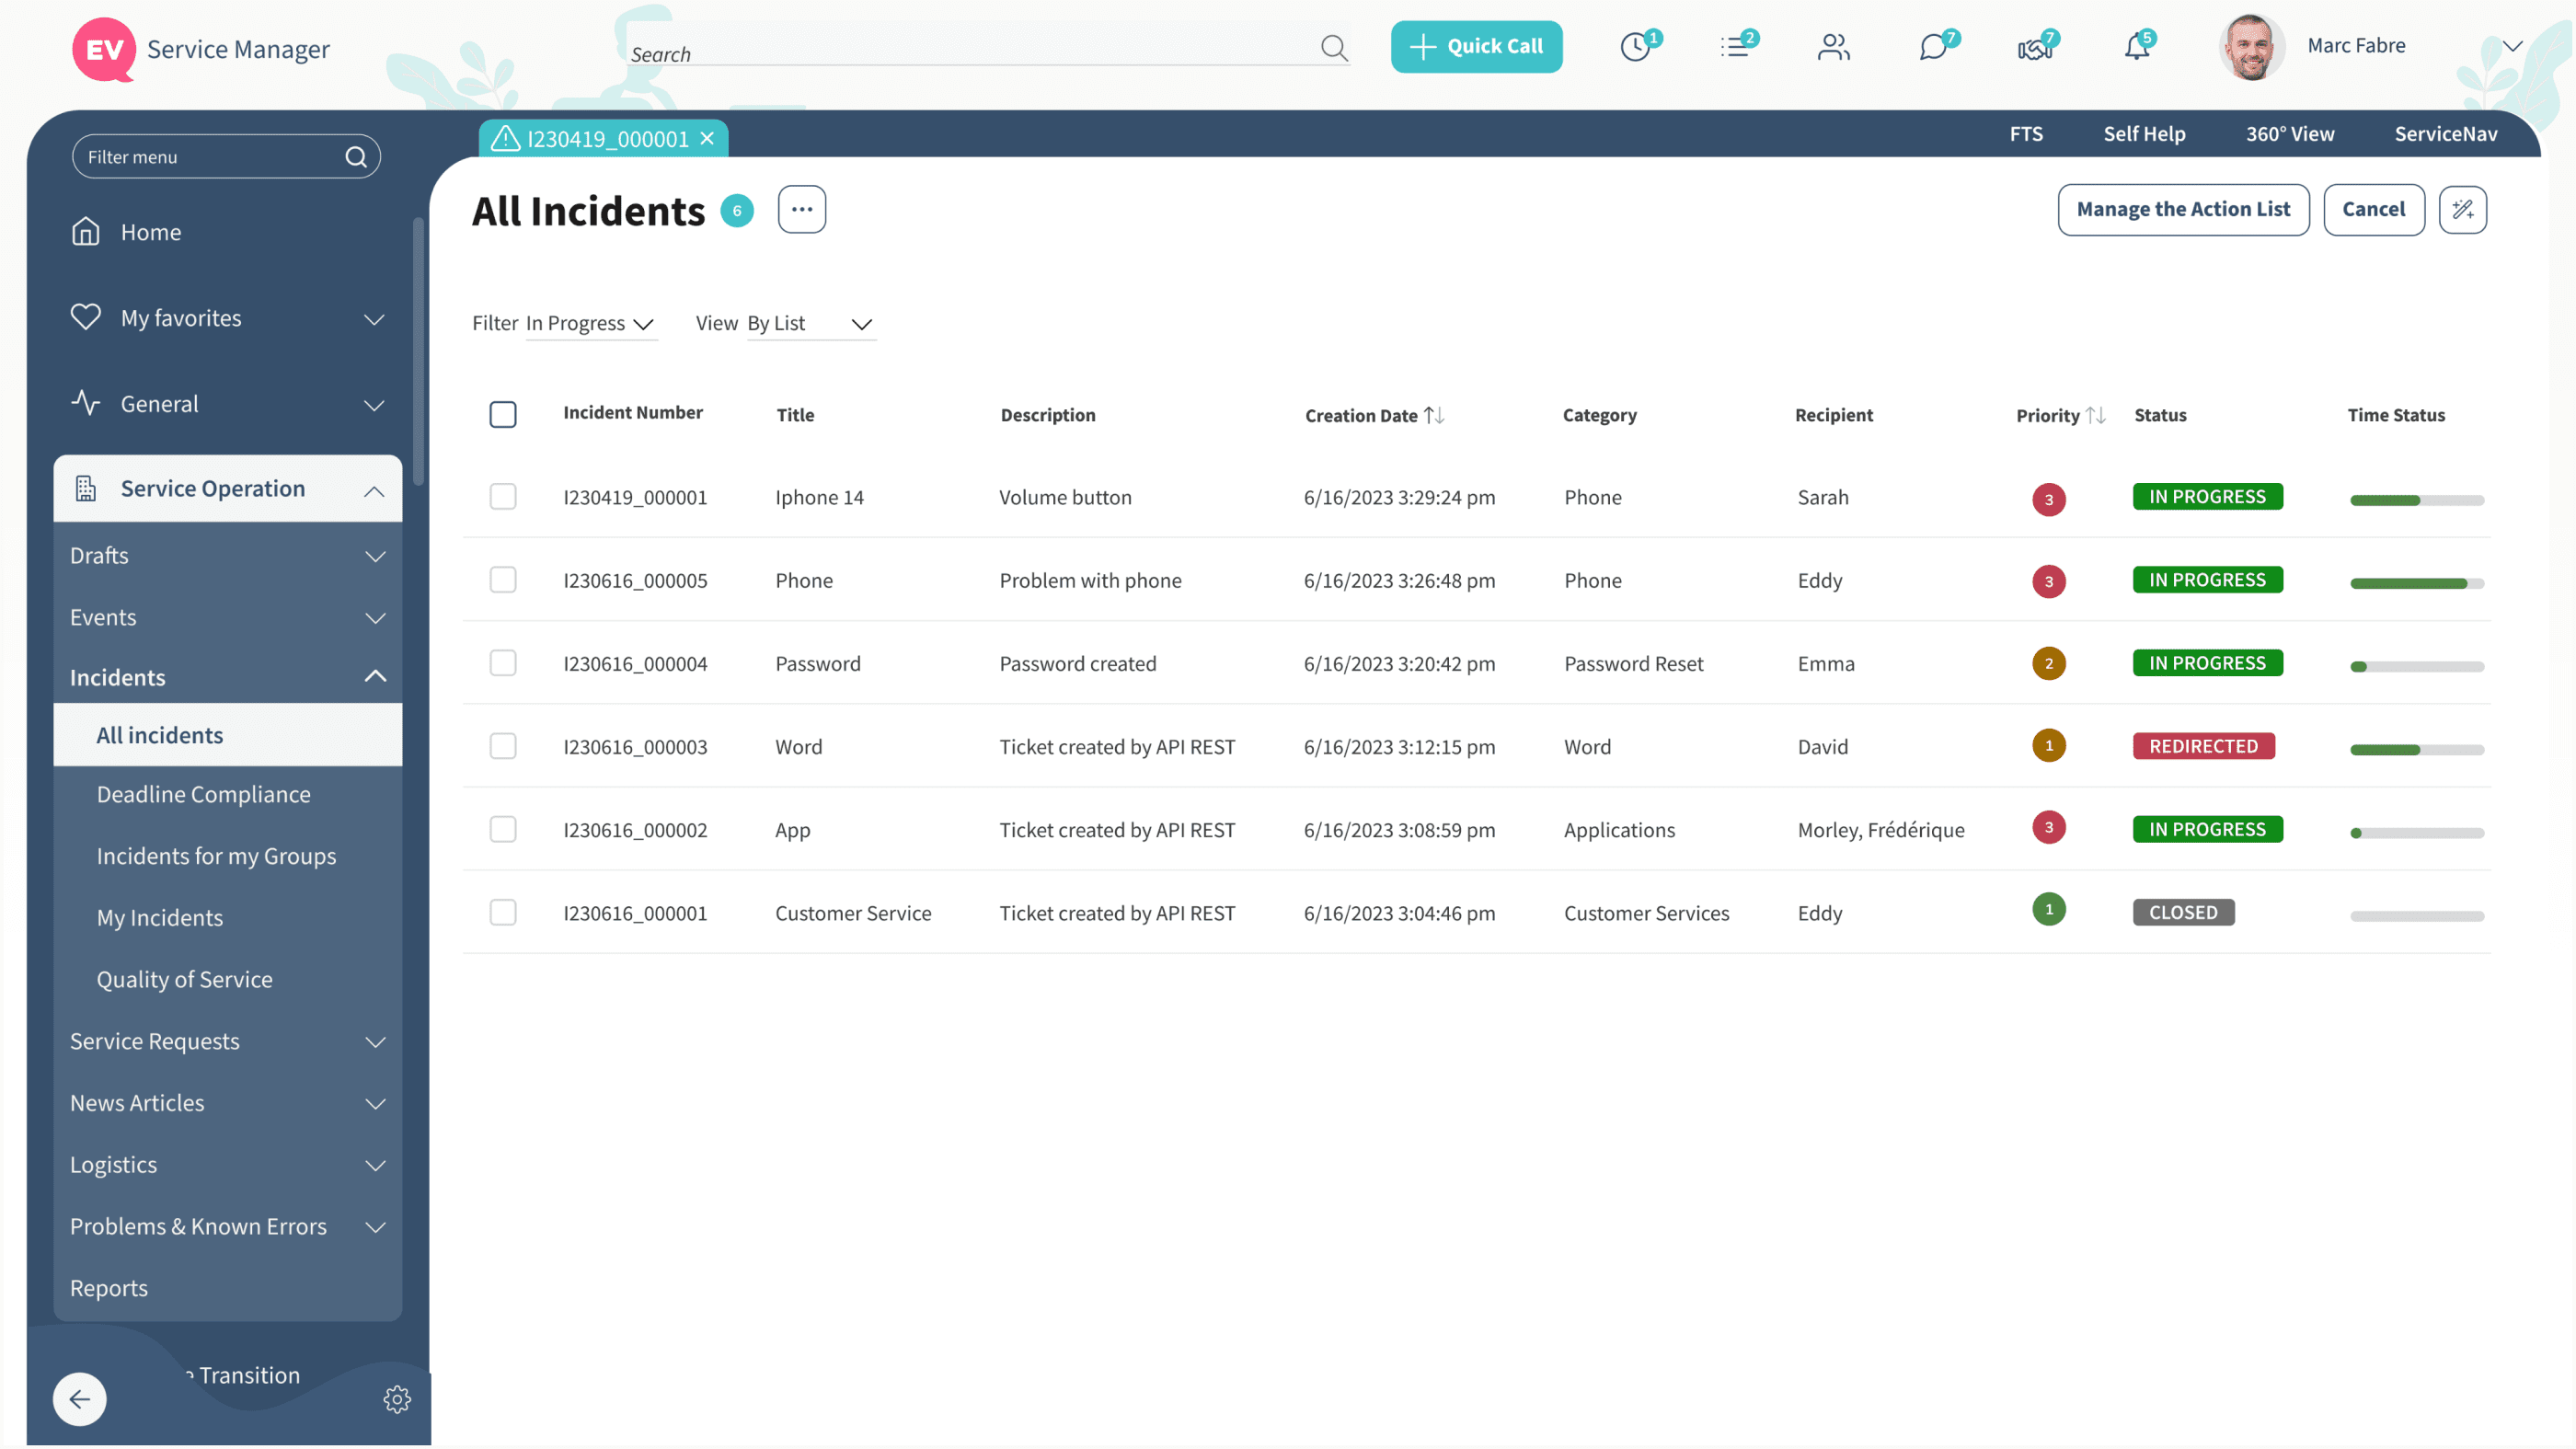Expand the Events submenu chevron
Screen dimensions: 2576x1449
tap(375, 618)
